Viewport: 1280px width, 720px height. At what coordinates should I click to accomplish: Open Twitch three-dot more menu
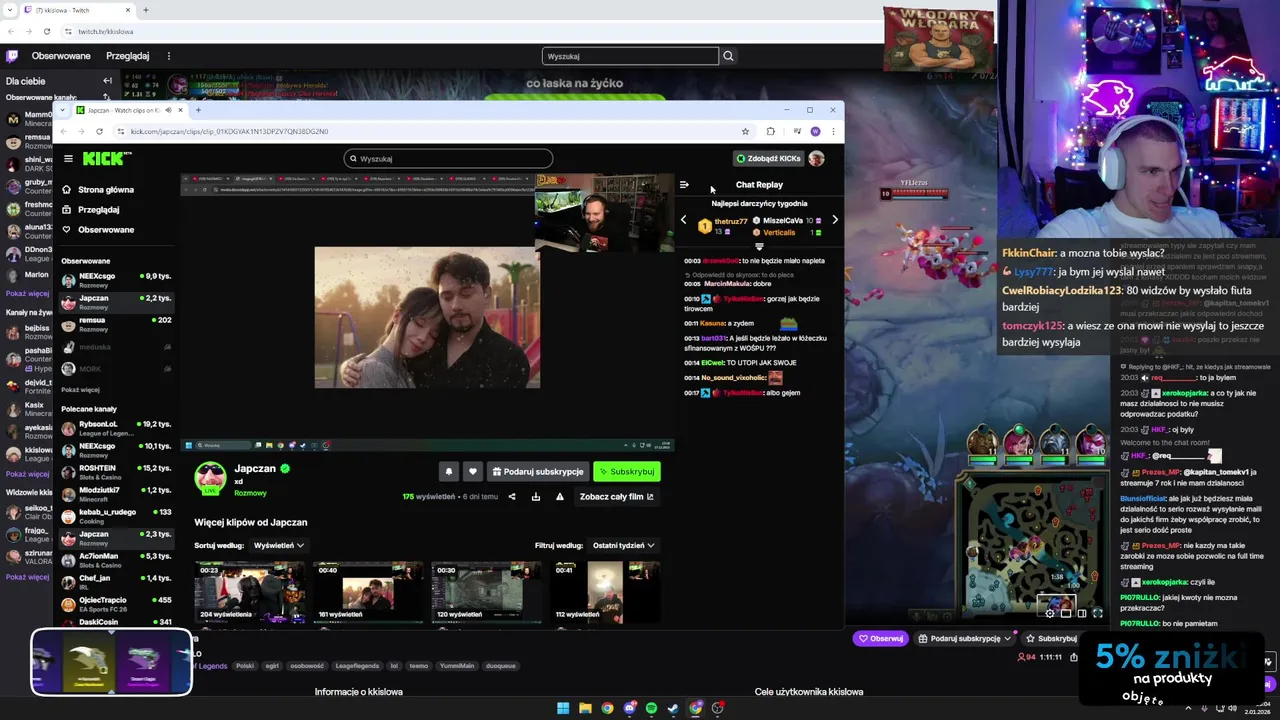169,56
